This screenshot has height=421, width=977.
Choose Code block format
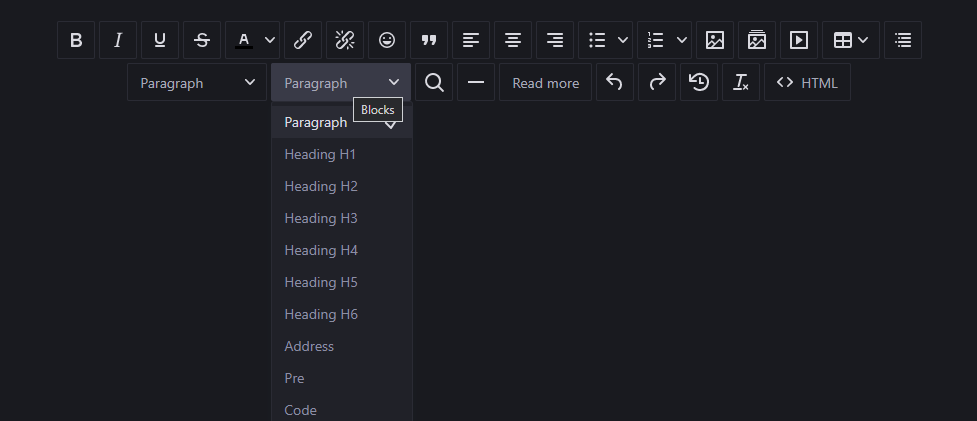[x=342, y=409]
